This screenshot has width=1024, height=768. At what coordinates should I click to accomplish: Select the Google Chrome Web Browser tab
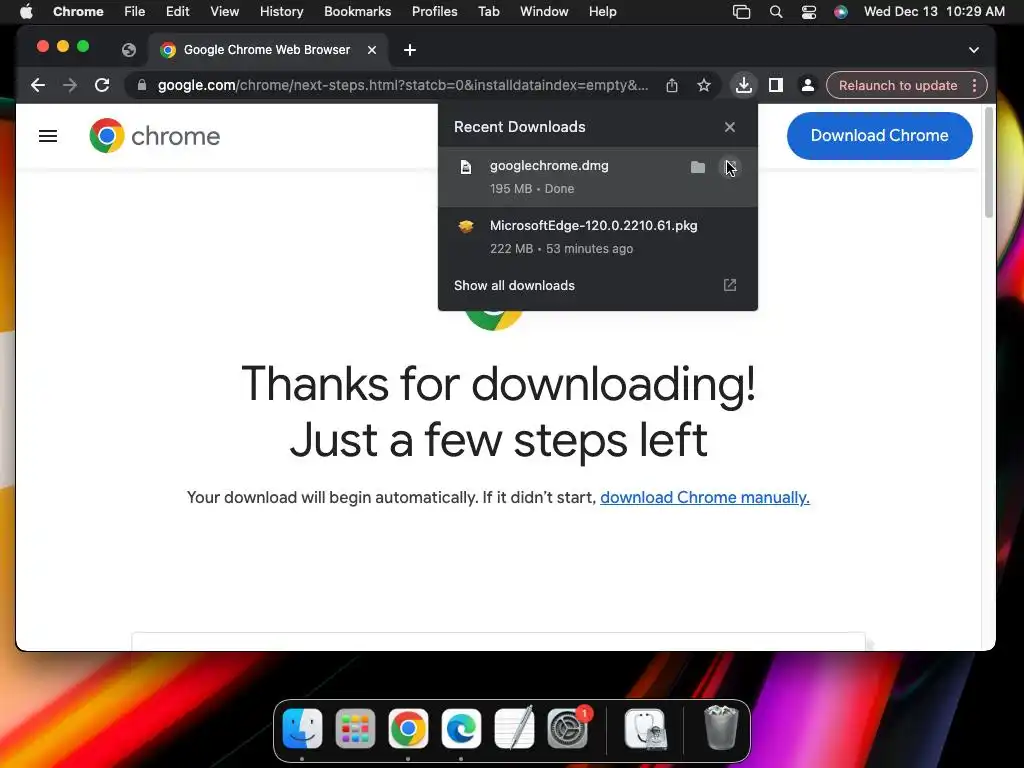click(x=269, y=50)
